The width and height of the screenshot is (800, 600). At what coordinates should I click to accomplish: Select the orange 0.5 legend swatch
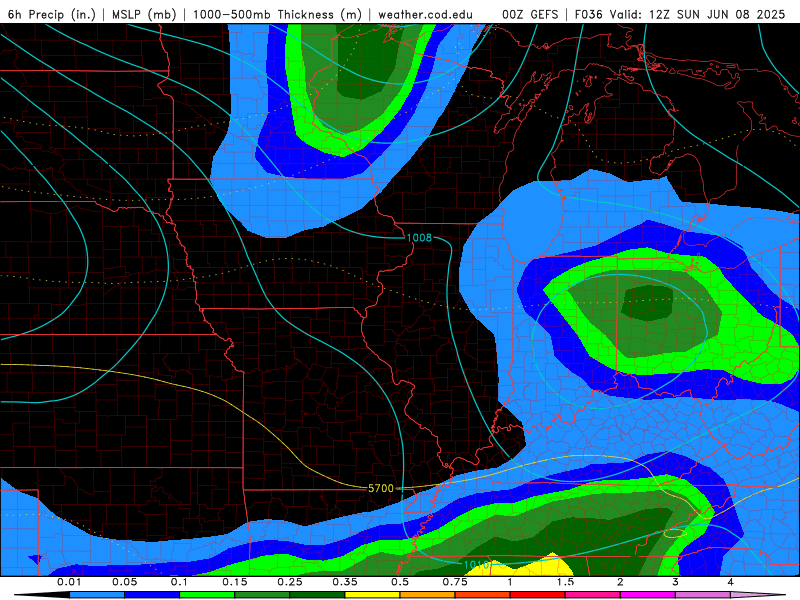click(x=427, y=595)
